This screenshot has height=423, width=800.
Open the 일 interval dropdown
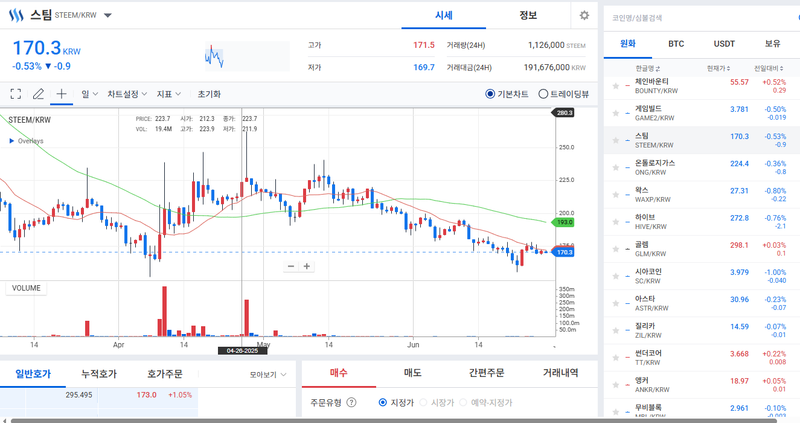click(x=90, y=94)
